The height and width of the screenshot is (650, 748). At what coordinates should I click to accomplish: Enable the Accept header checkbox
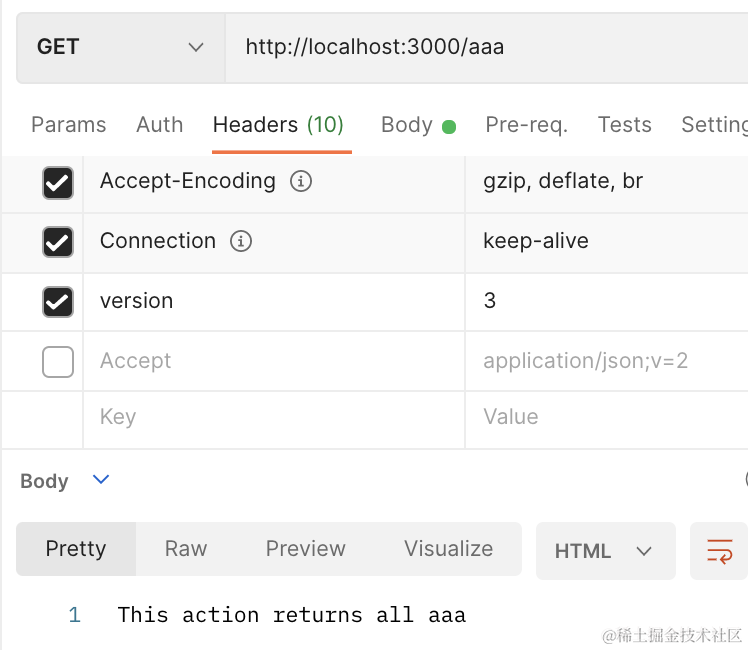(x=58, y=361)
